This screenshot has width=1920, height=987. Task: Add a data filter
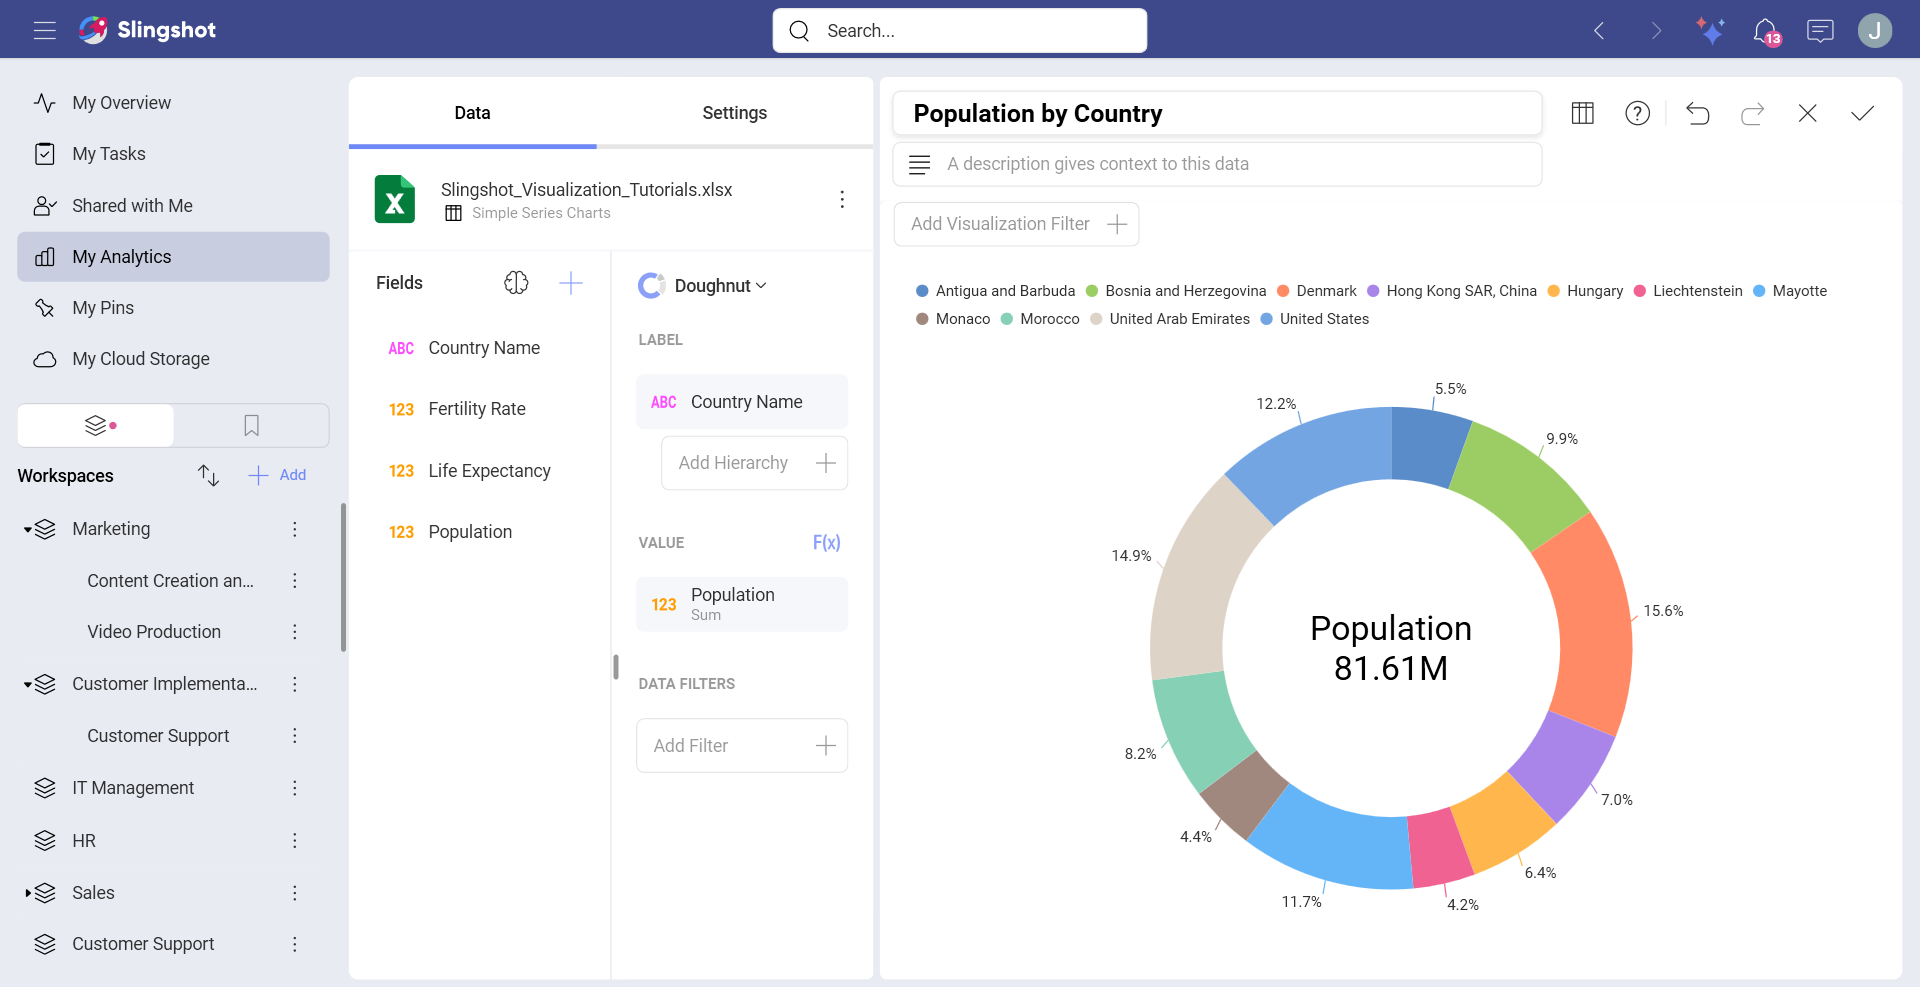(742, 746)
